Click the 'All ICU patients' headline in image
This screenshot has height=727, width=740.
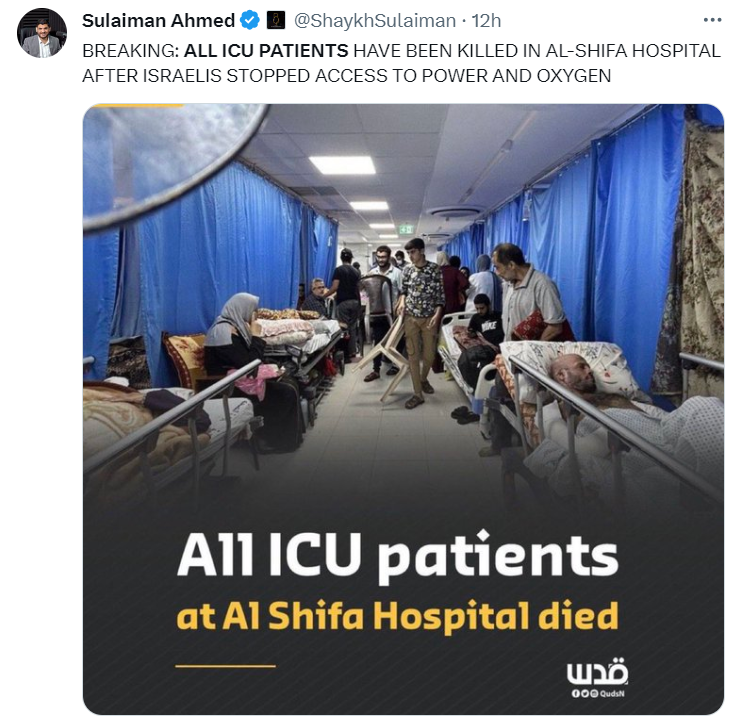398,556
